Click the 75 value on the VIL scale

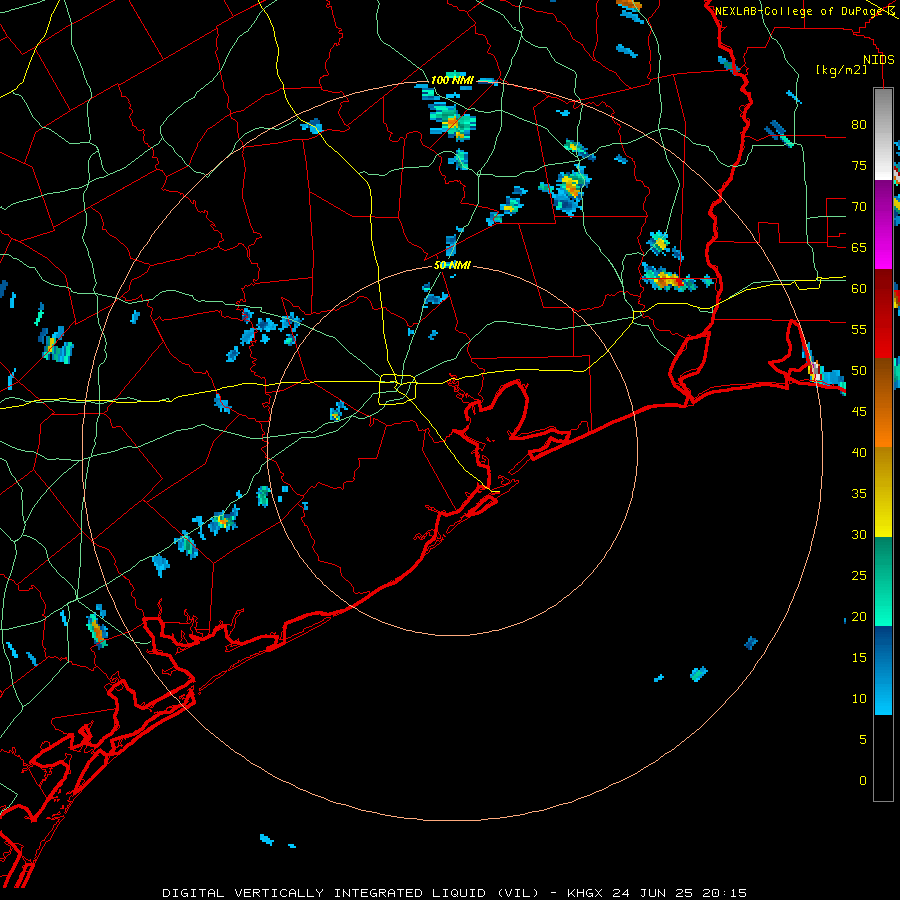(859, 165)
